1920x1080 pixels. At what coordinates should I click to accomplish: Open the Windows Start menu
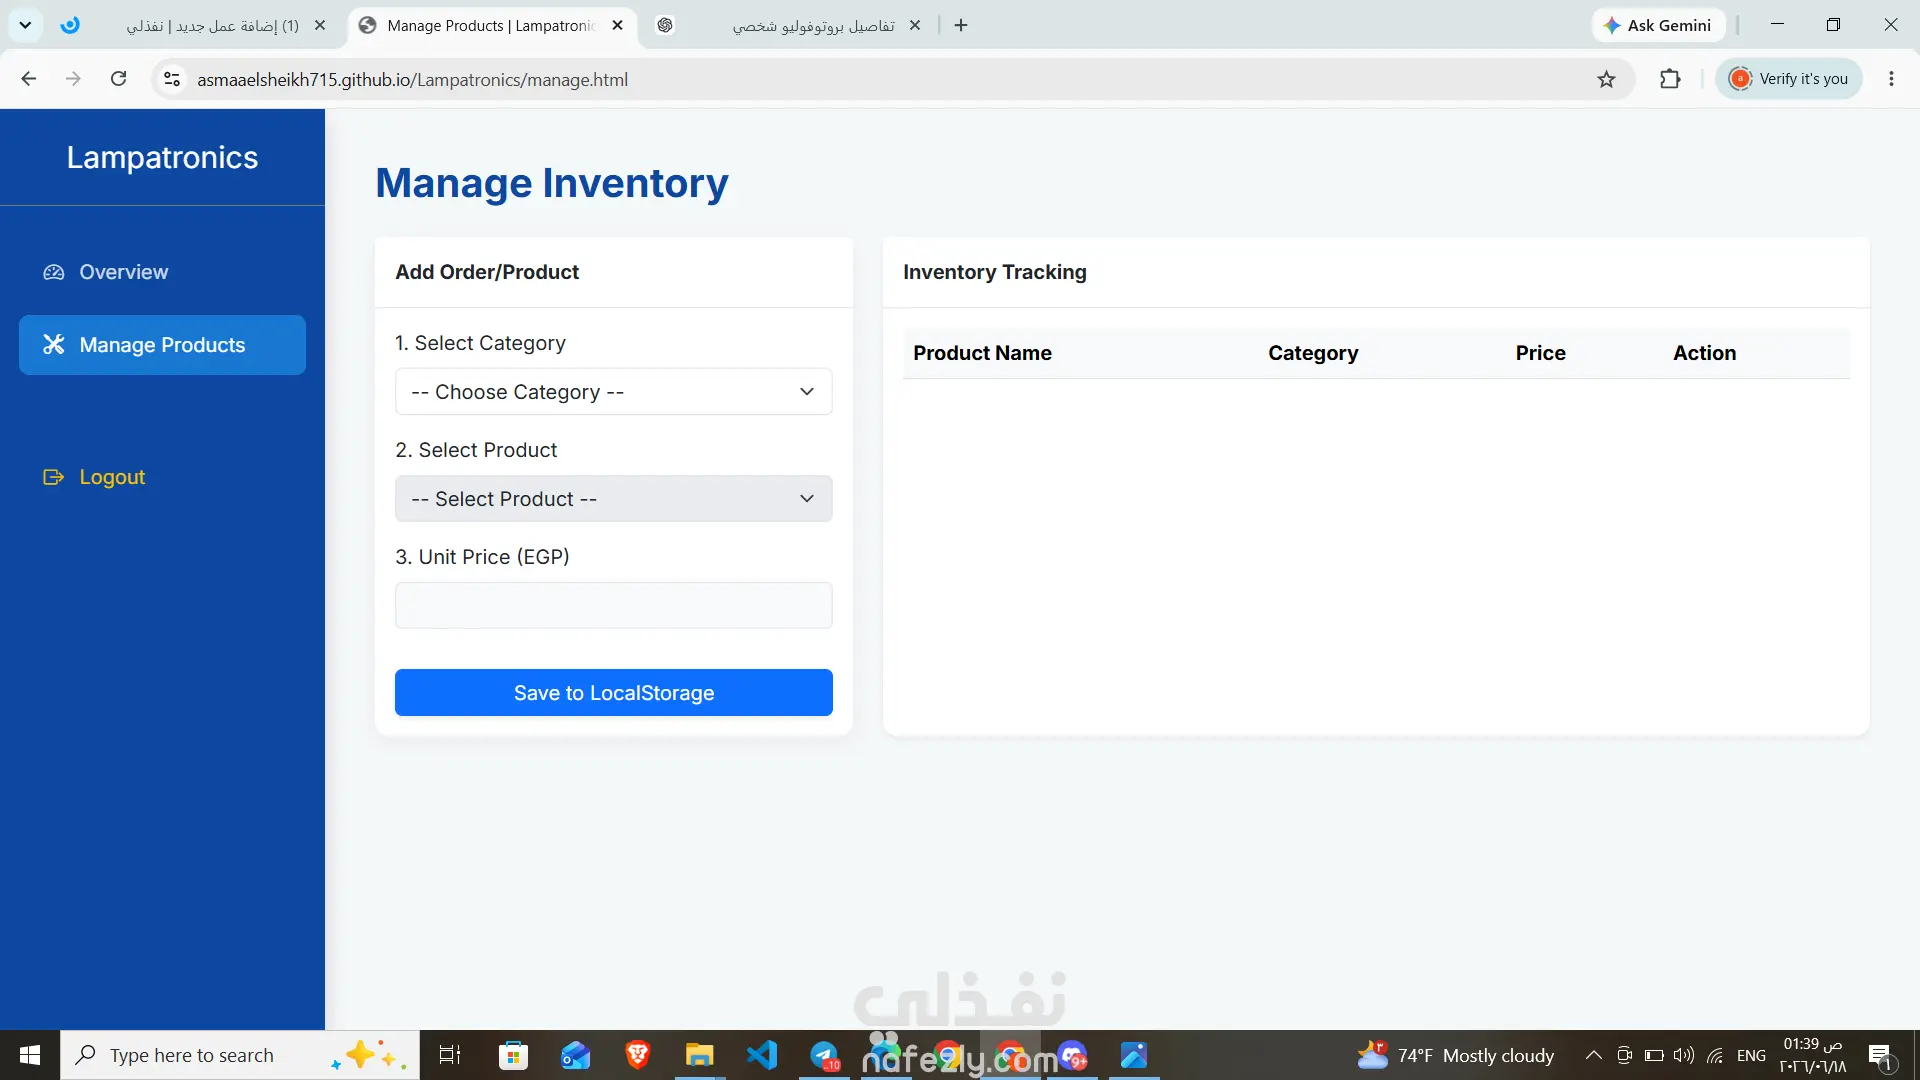point(30,1055)
